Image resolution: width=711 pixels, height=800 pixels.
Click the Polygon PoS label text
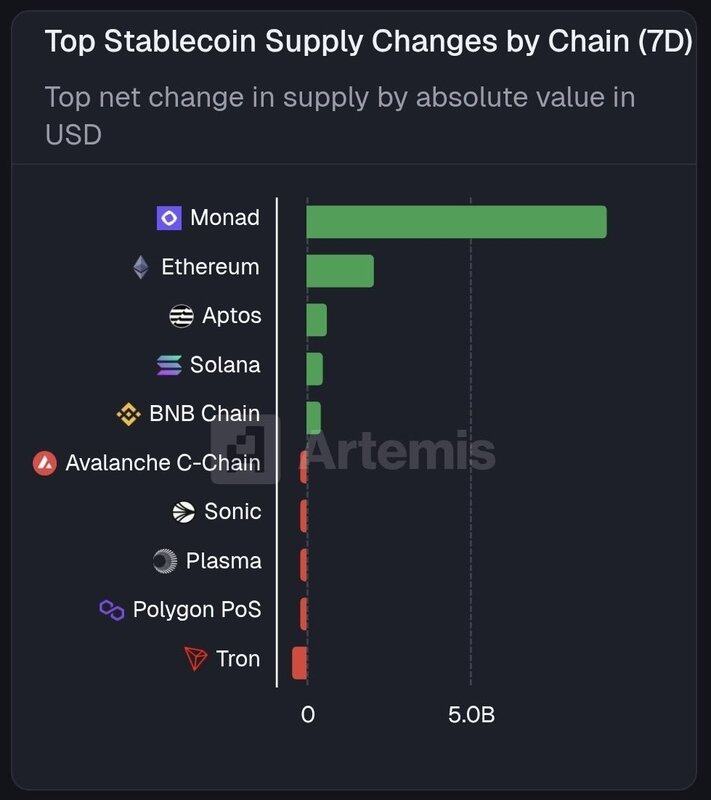point(197,610)
